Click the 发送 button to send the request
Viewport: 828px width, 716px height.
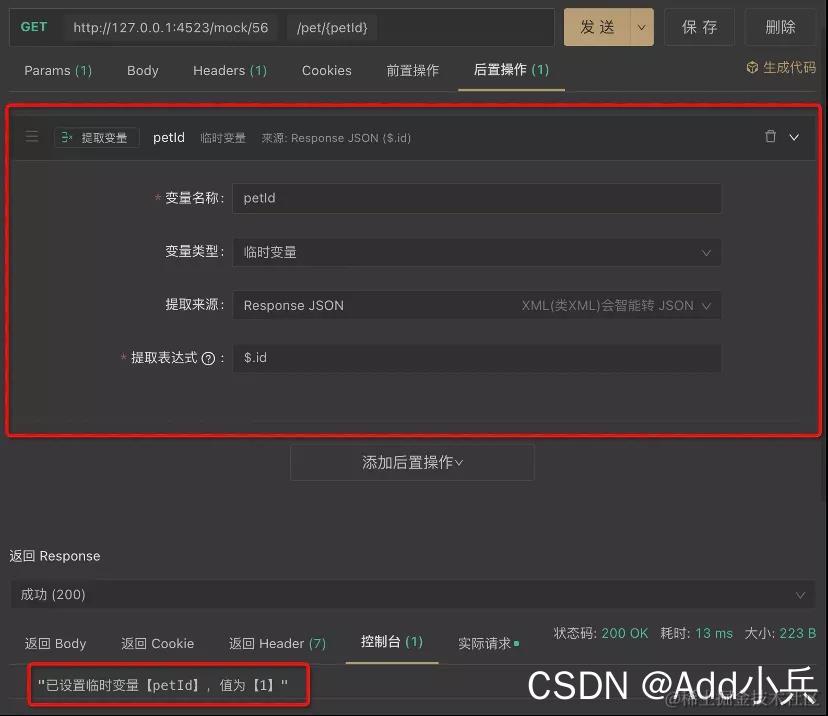coord(597,27)
